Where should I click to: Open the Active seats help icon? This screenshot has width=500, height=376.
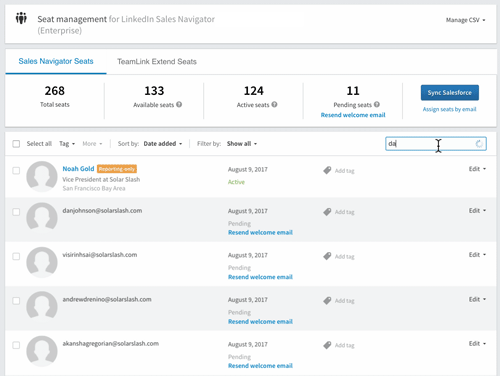[x=274, y=104]
